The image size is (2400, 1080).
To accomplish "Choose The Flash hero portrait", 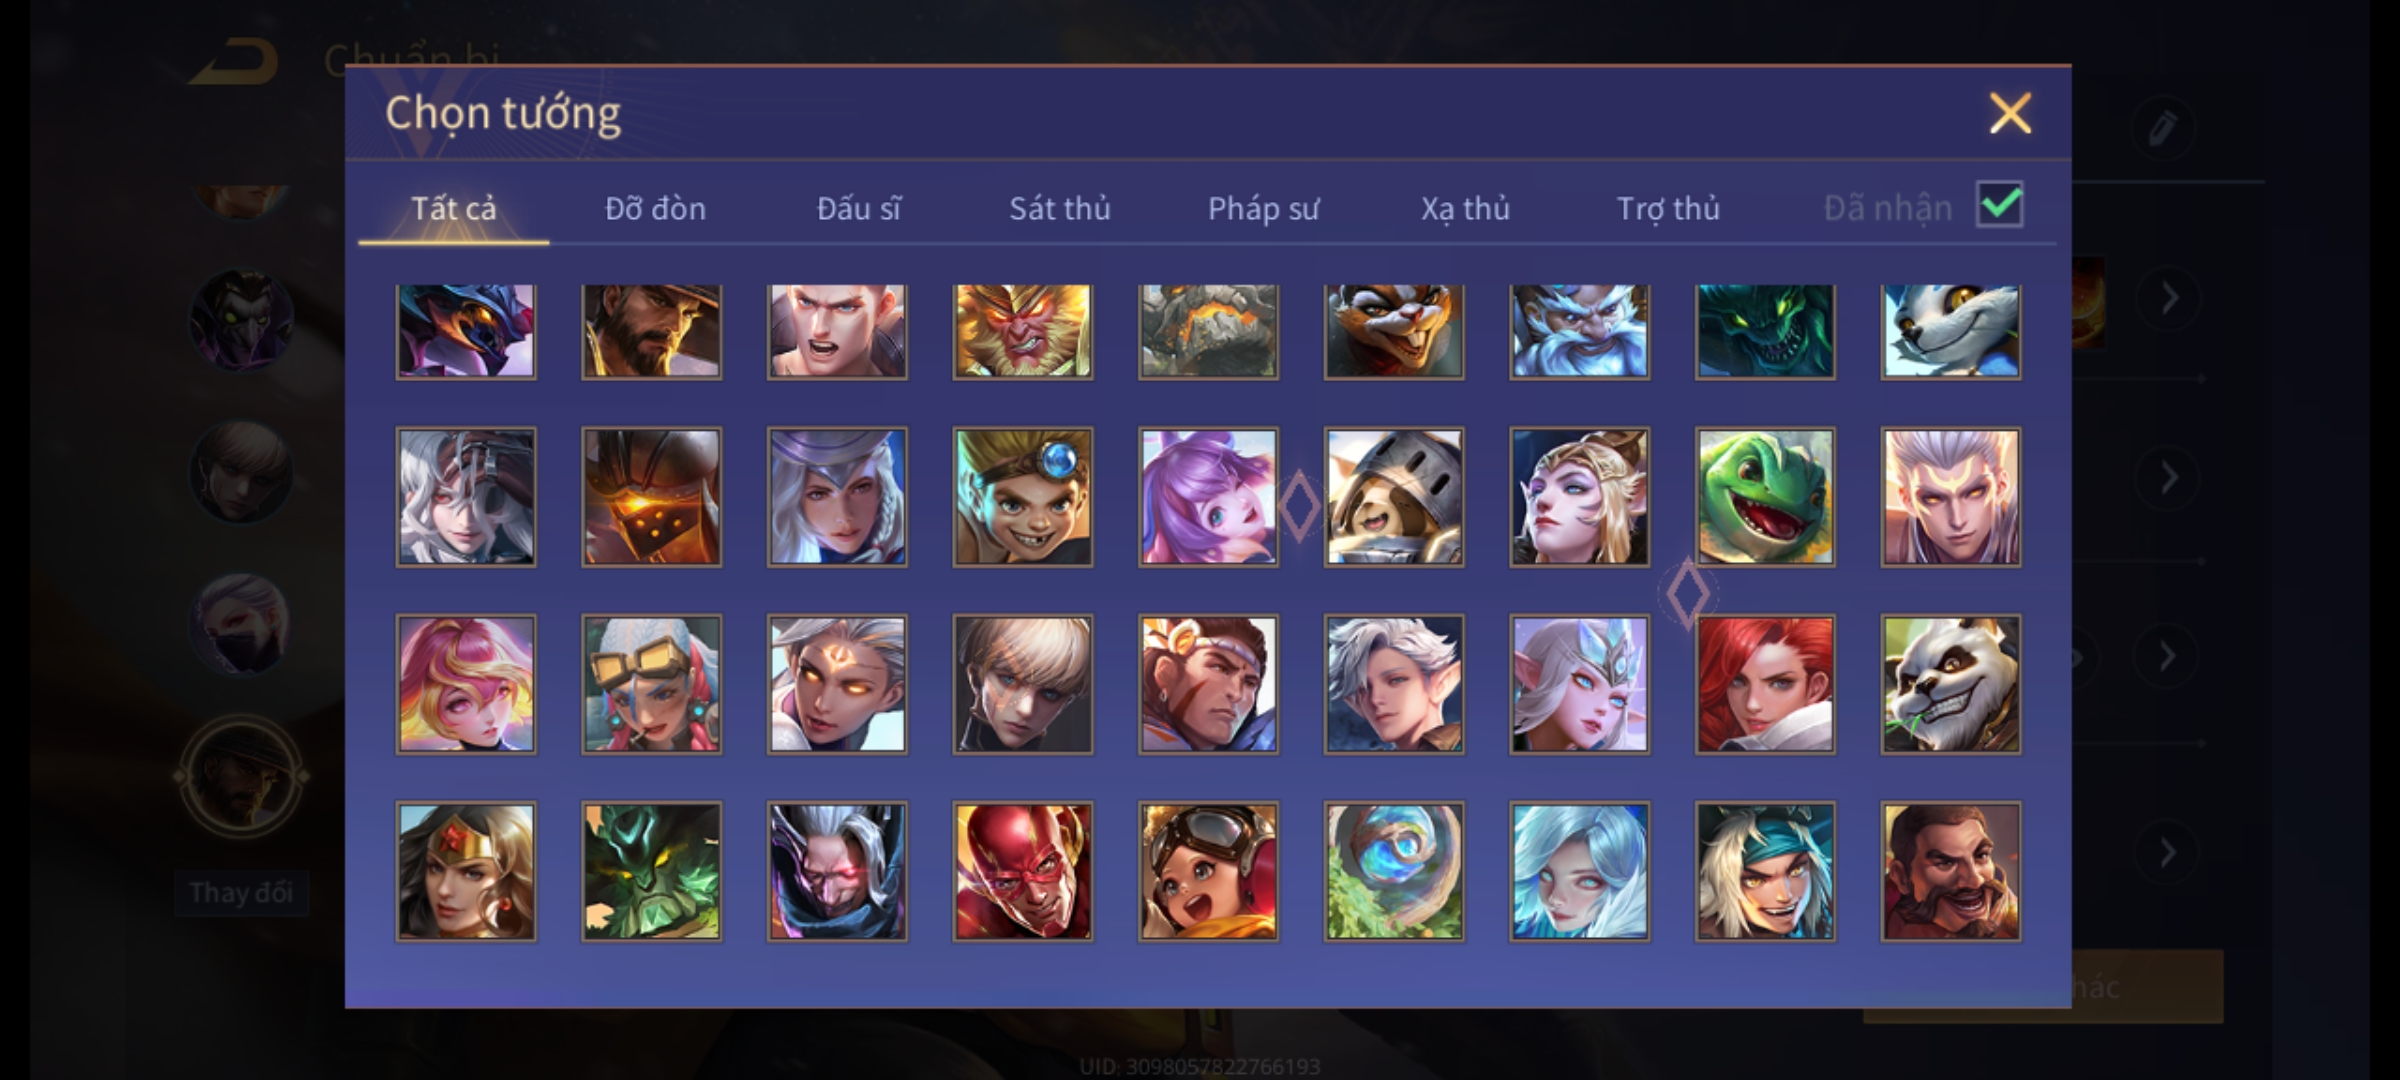I will click(1023, 871).
